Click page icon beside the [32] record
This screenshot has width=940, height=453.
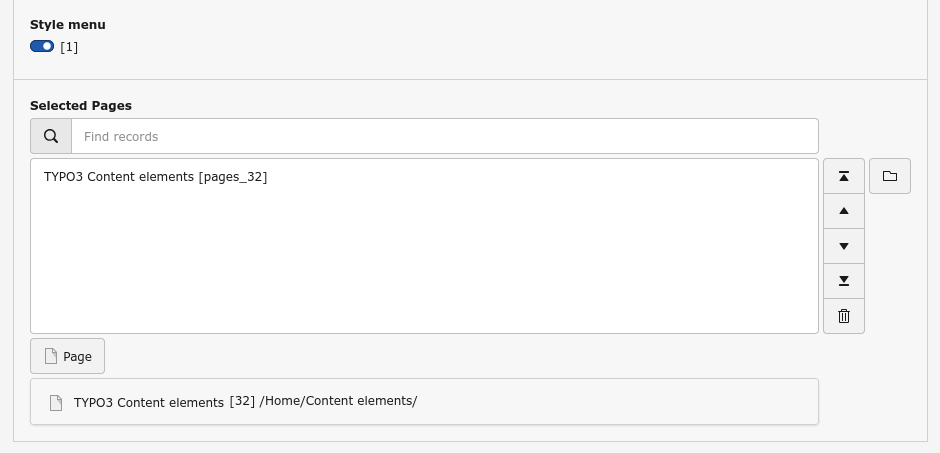tap(57, 402)
